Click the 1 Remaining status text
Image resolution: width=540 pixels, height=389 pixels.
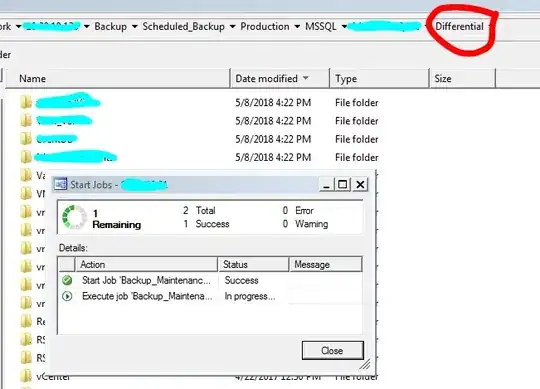pos(116,219)
